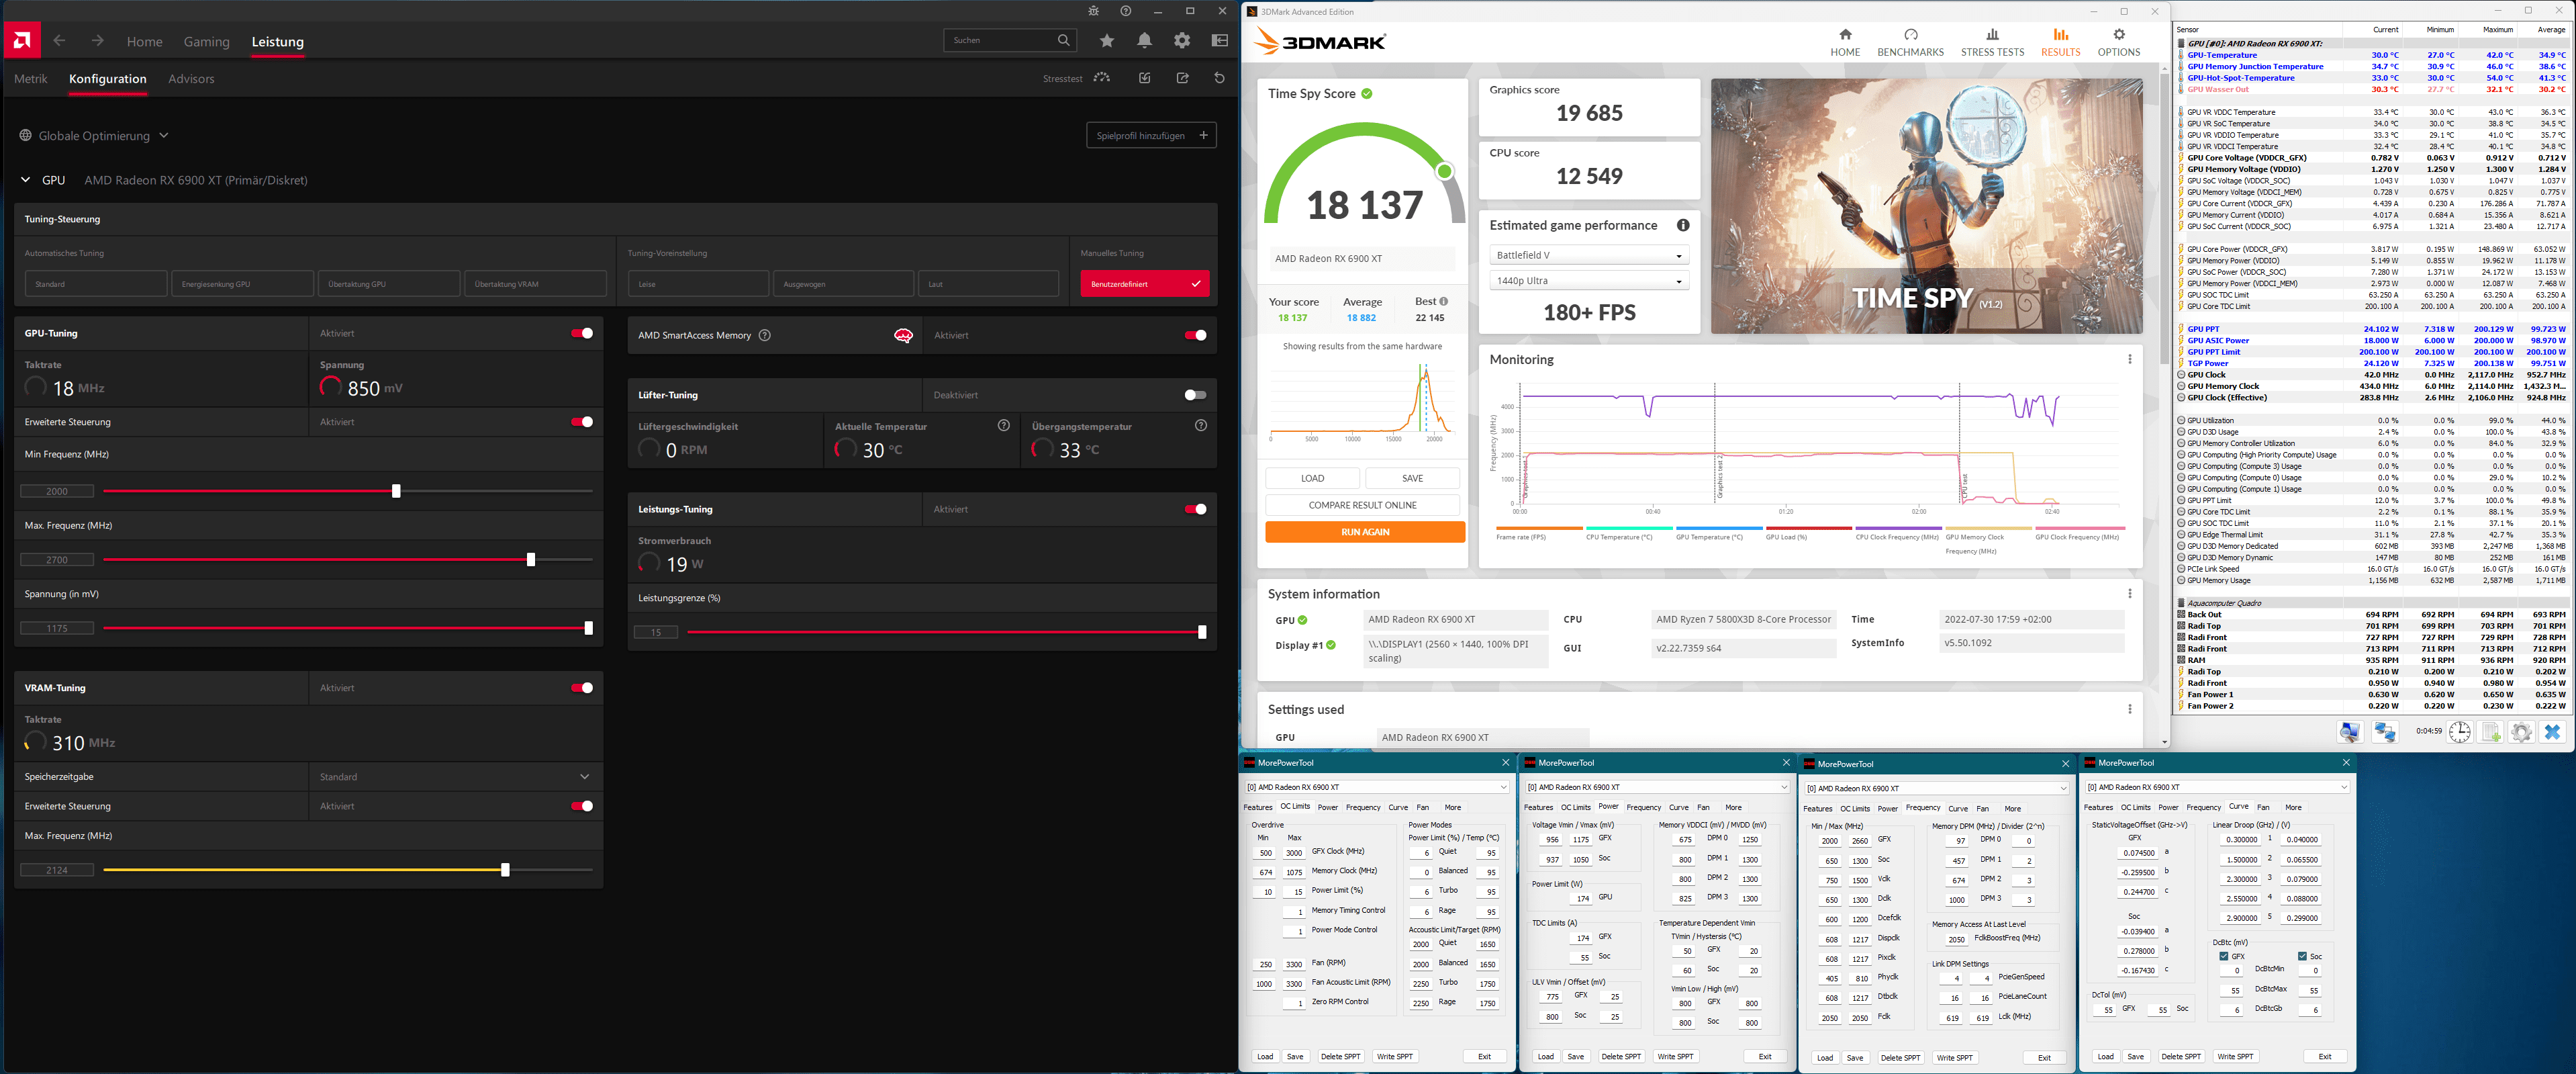
Task: Click the SmartAccess Memory brain icon
Action: pos(903,335)
